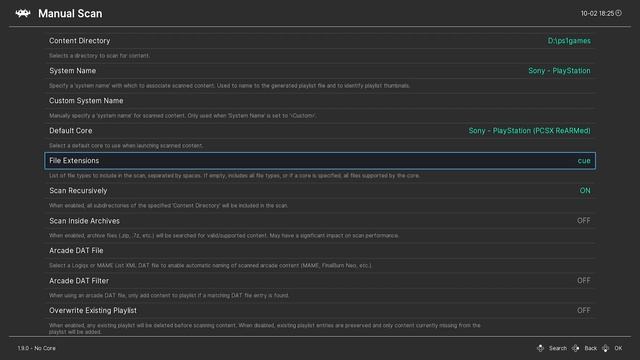Click the 'Select a default core' description
The width and height of the screenshot is (640, 360).
[x=126, y=145]
